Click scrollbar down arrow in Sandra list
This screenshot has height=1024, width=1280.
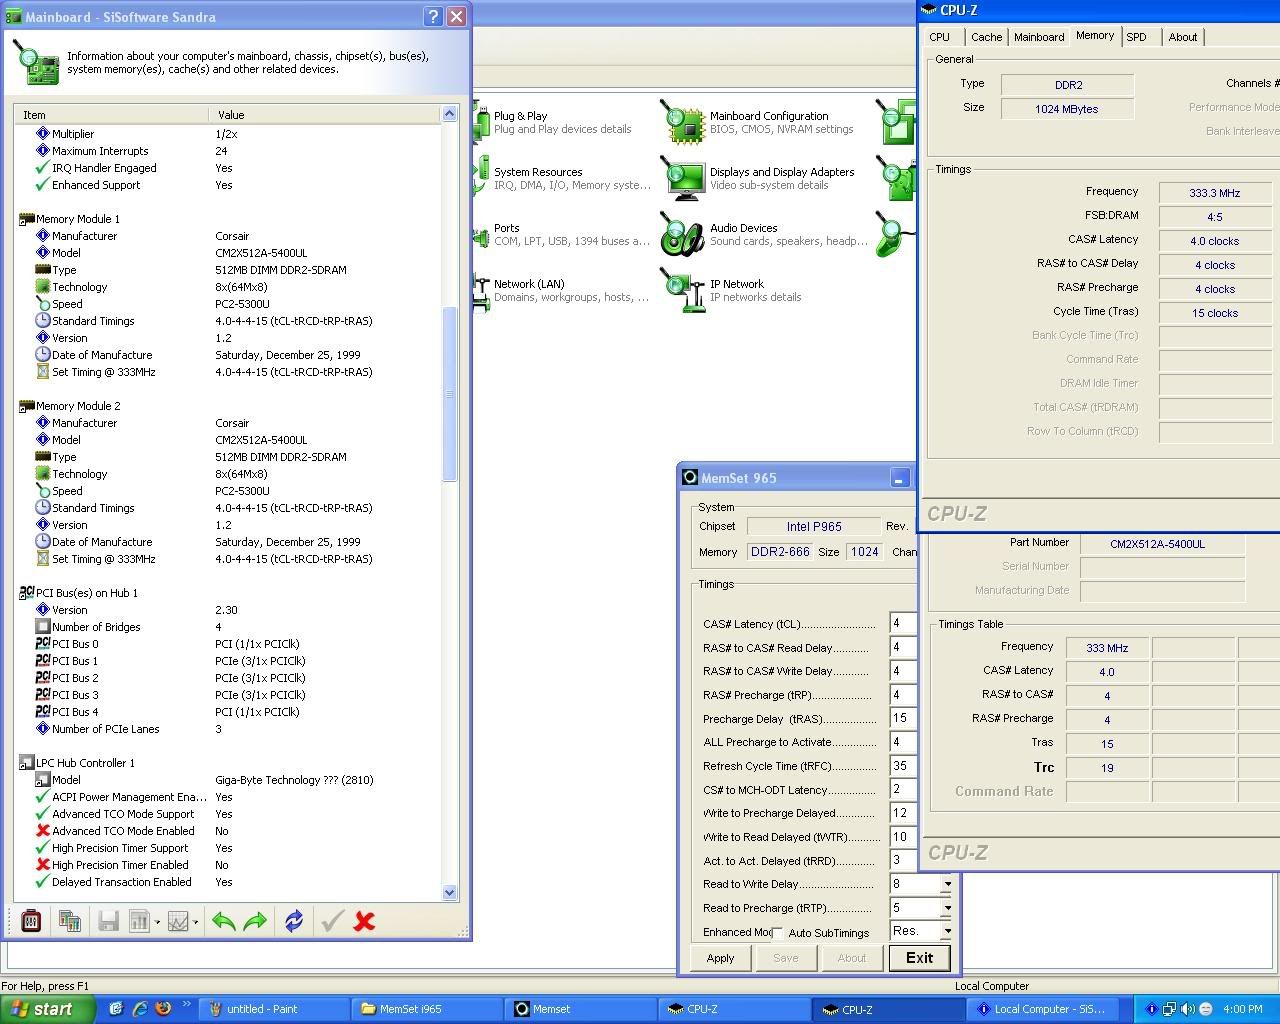point(449,892)
